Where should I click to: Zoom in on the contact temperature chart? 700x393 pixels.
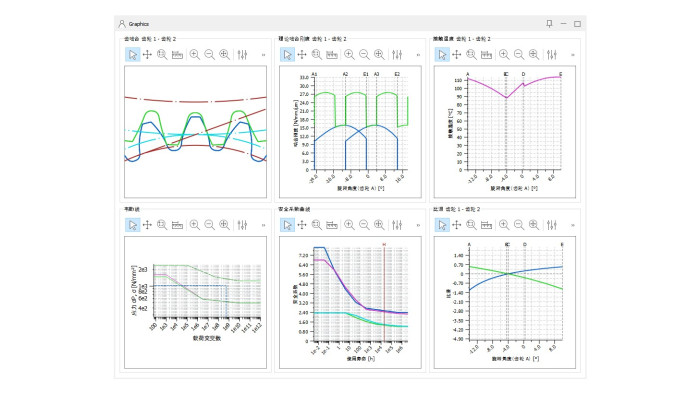504,54
